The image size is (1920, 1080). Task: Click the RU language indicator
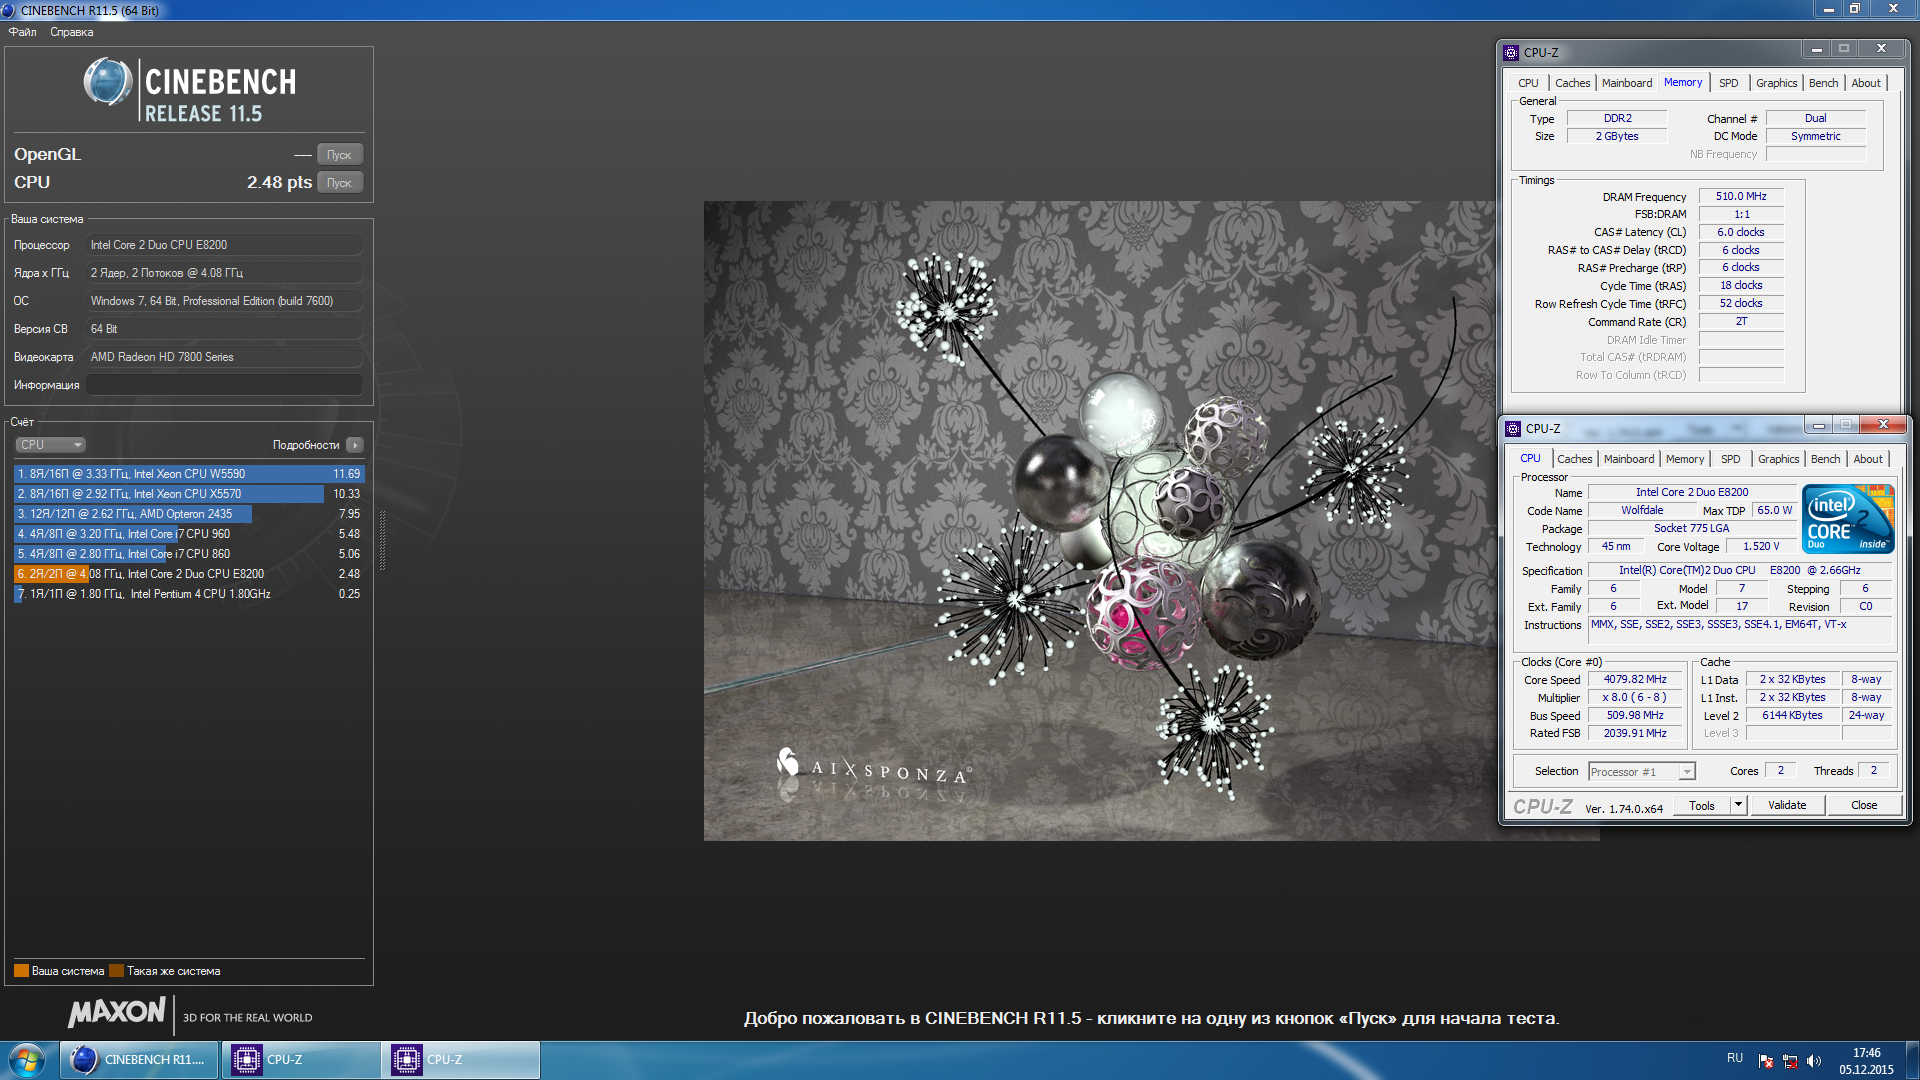[x=1735, y=1058]
